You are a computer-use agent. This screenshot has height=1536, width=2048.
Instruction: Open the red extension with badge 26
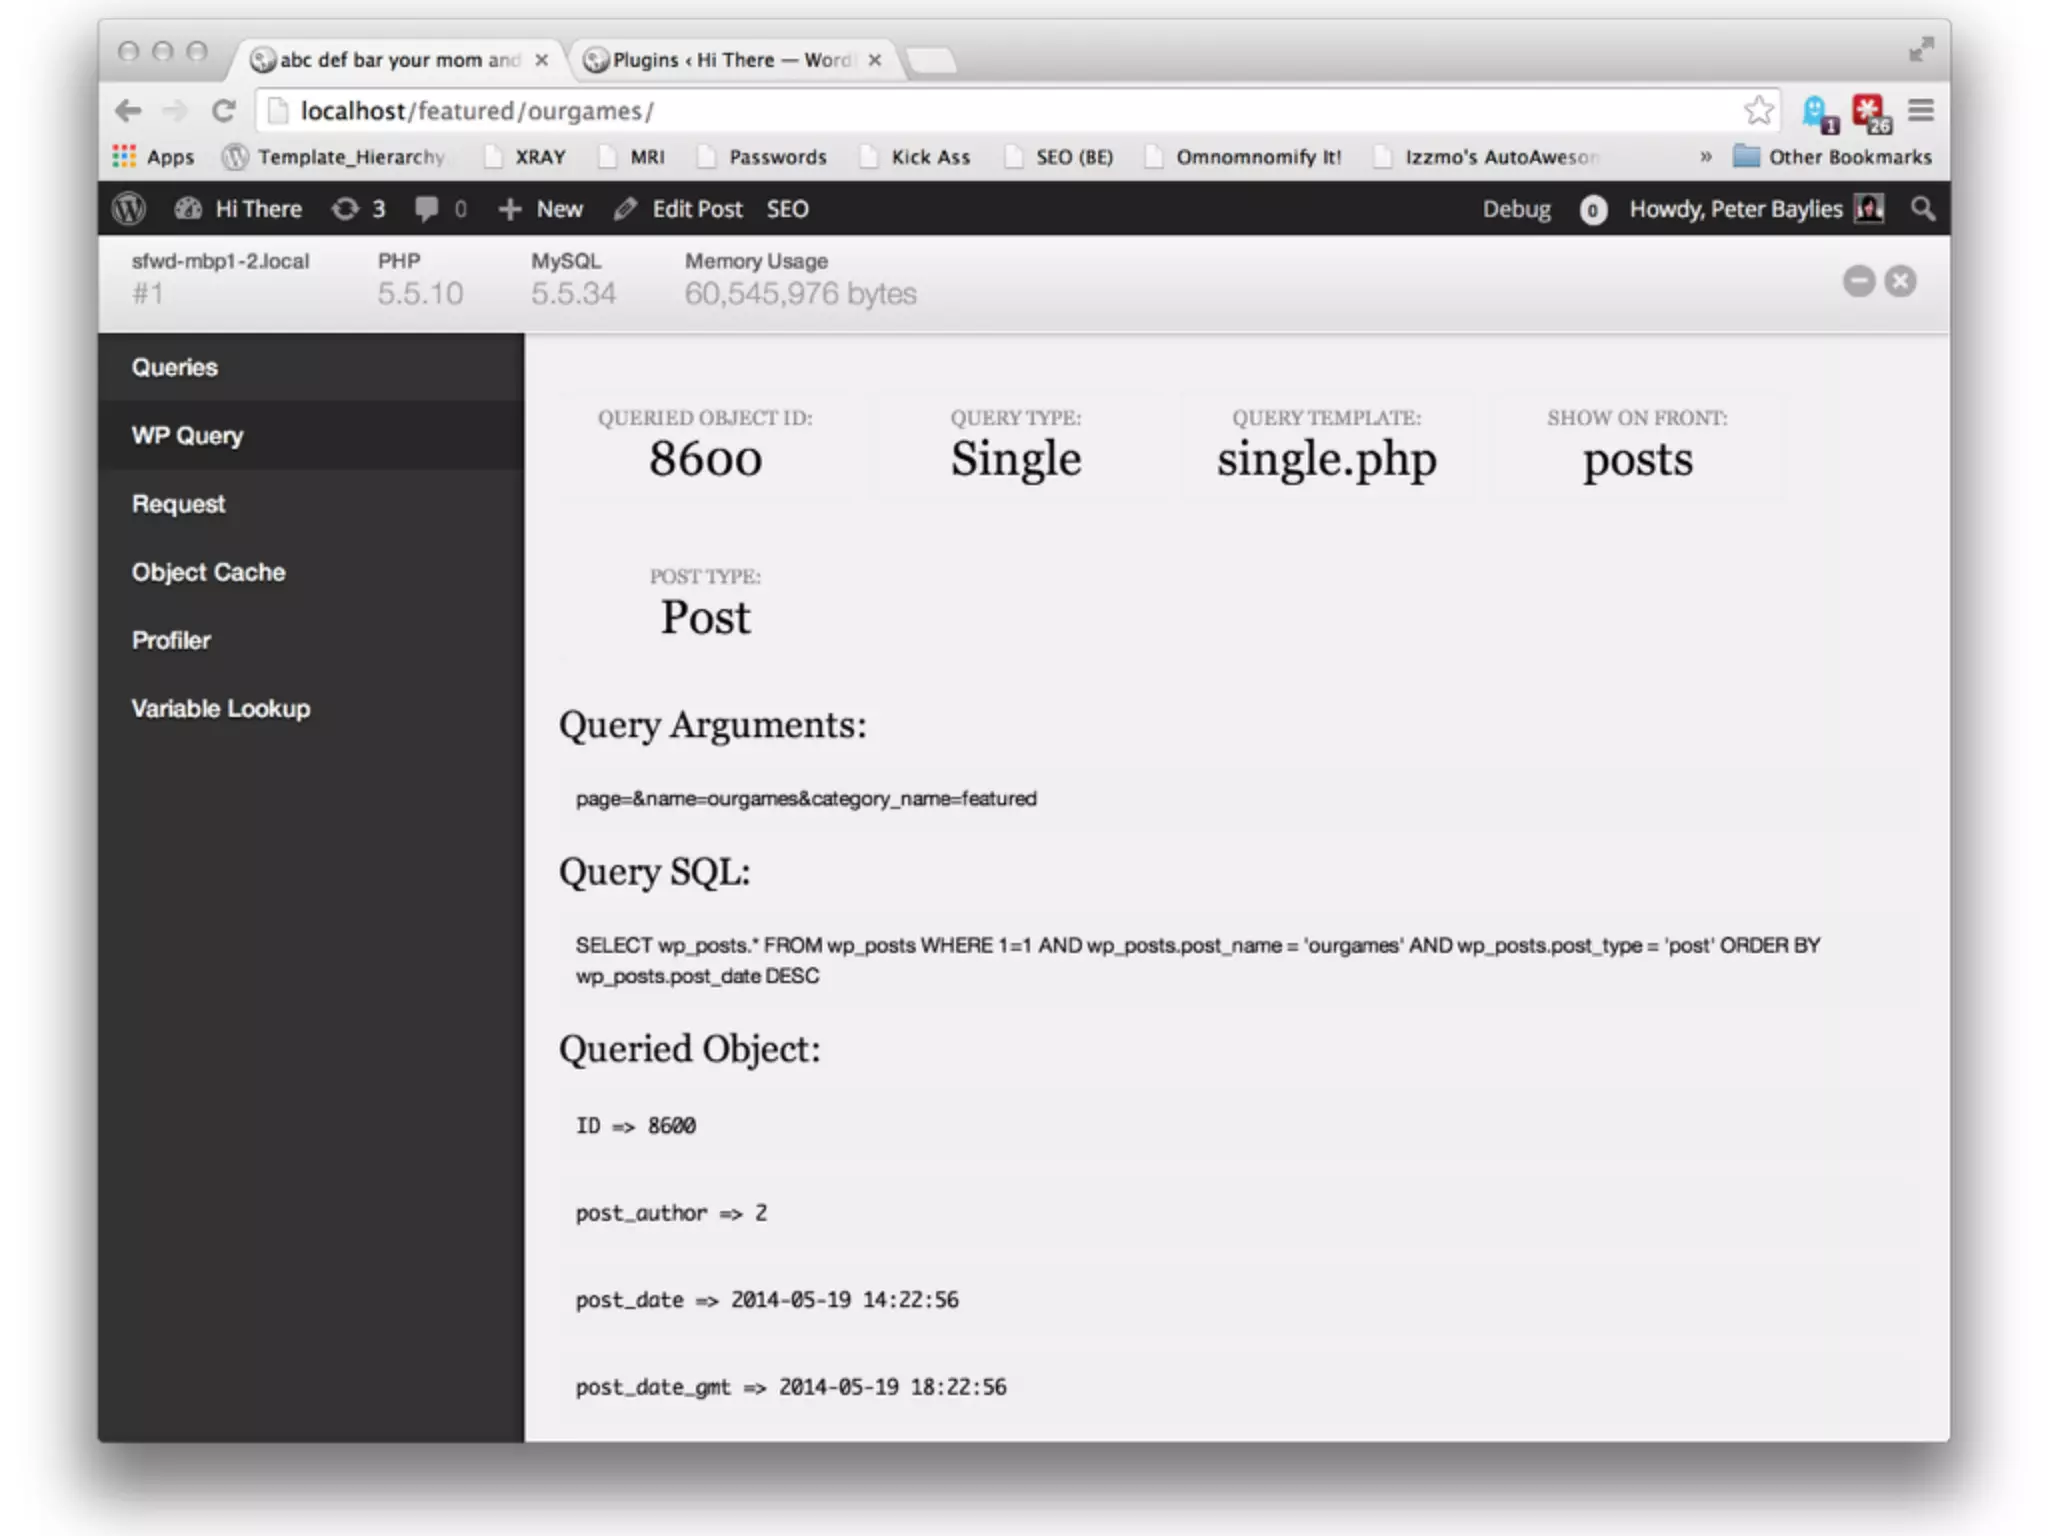coord(1871,113)
